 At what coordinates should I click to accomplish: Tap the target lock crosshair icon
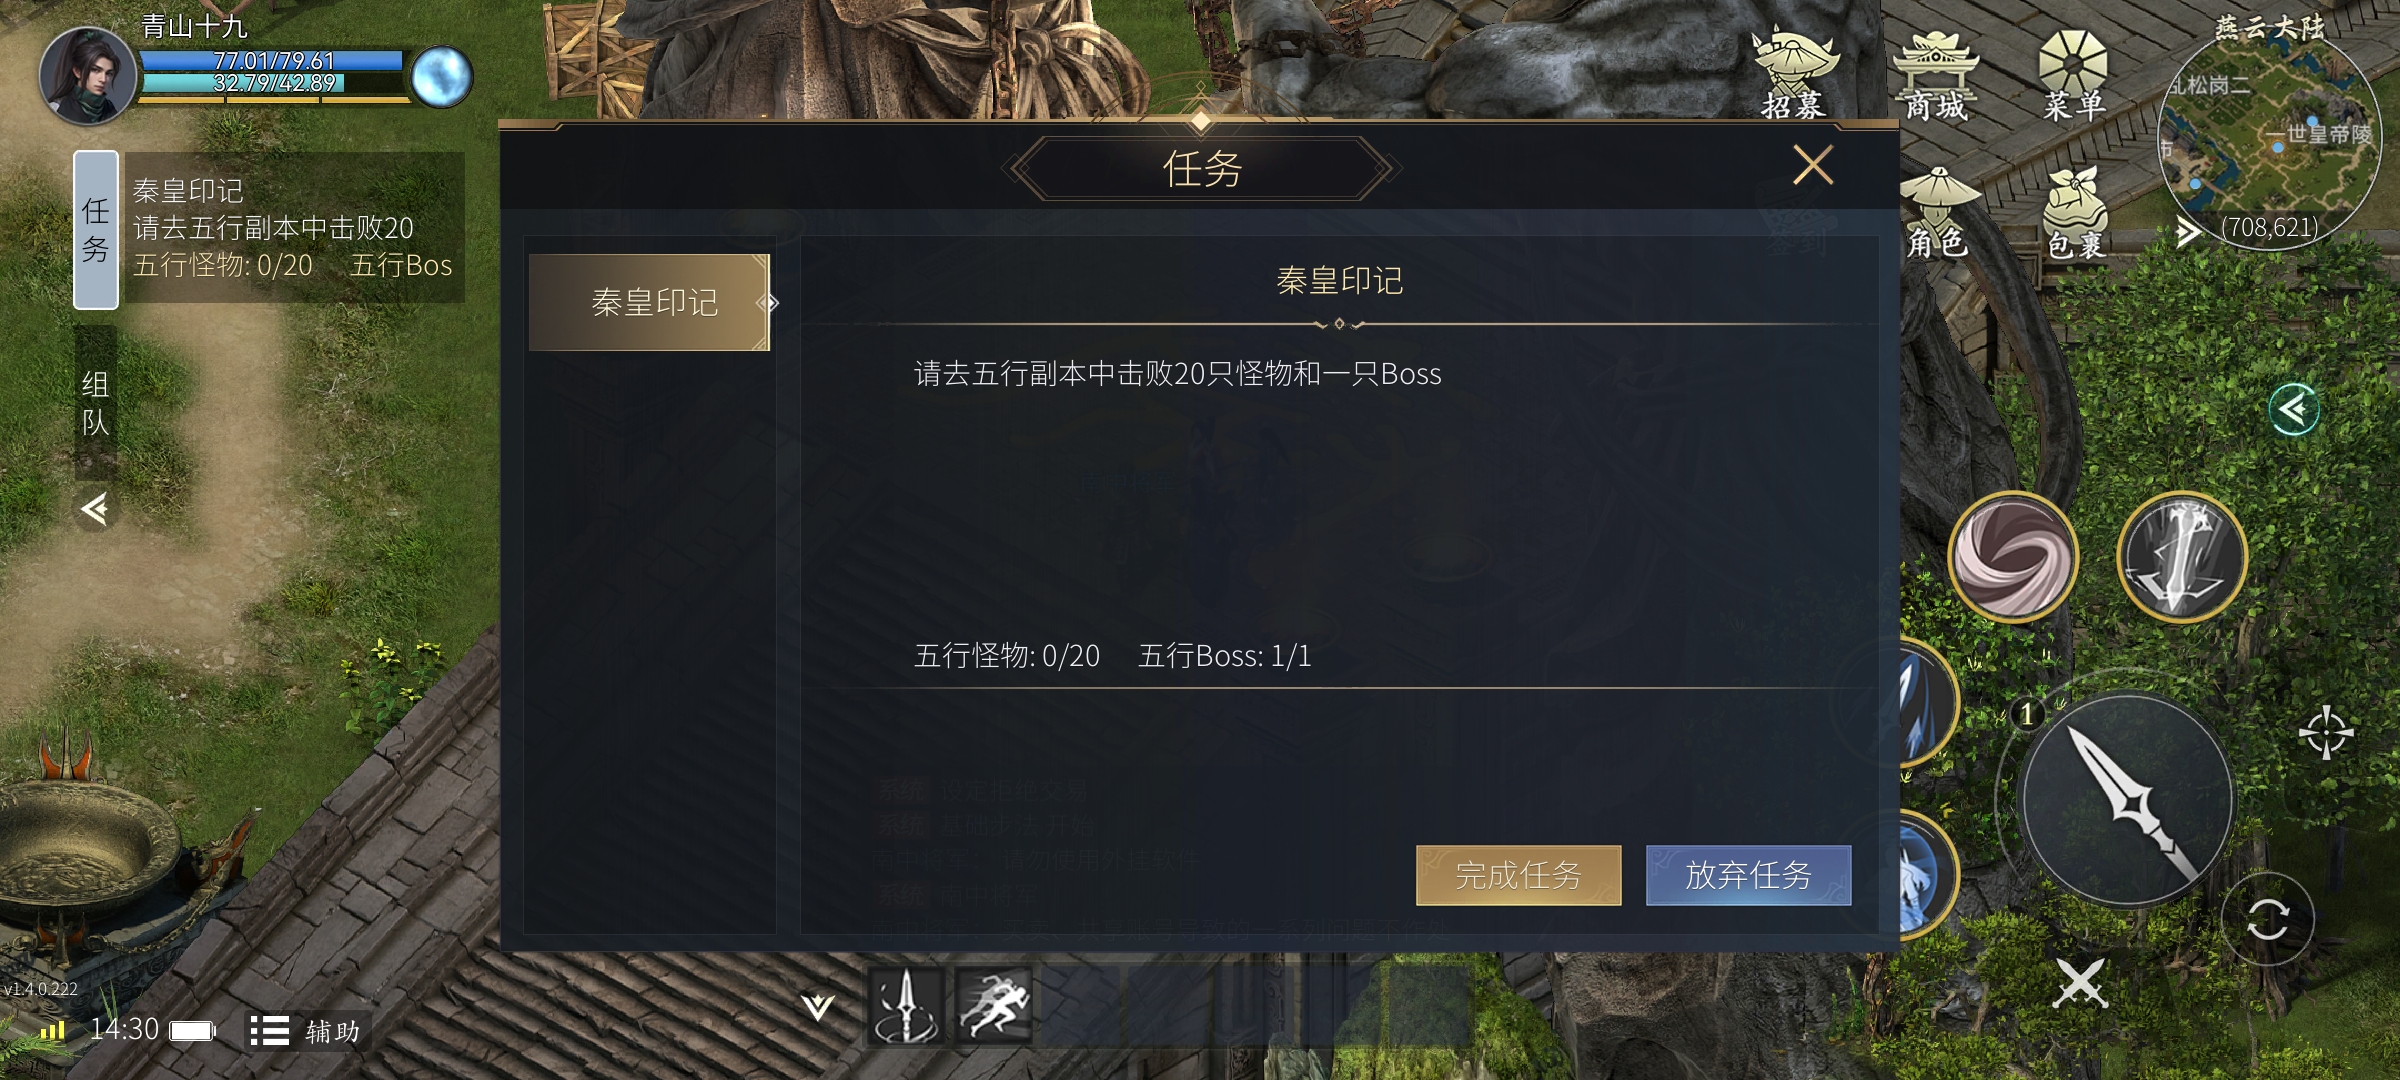coord(2325,732)
